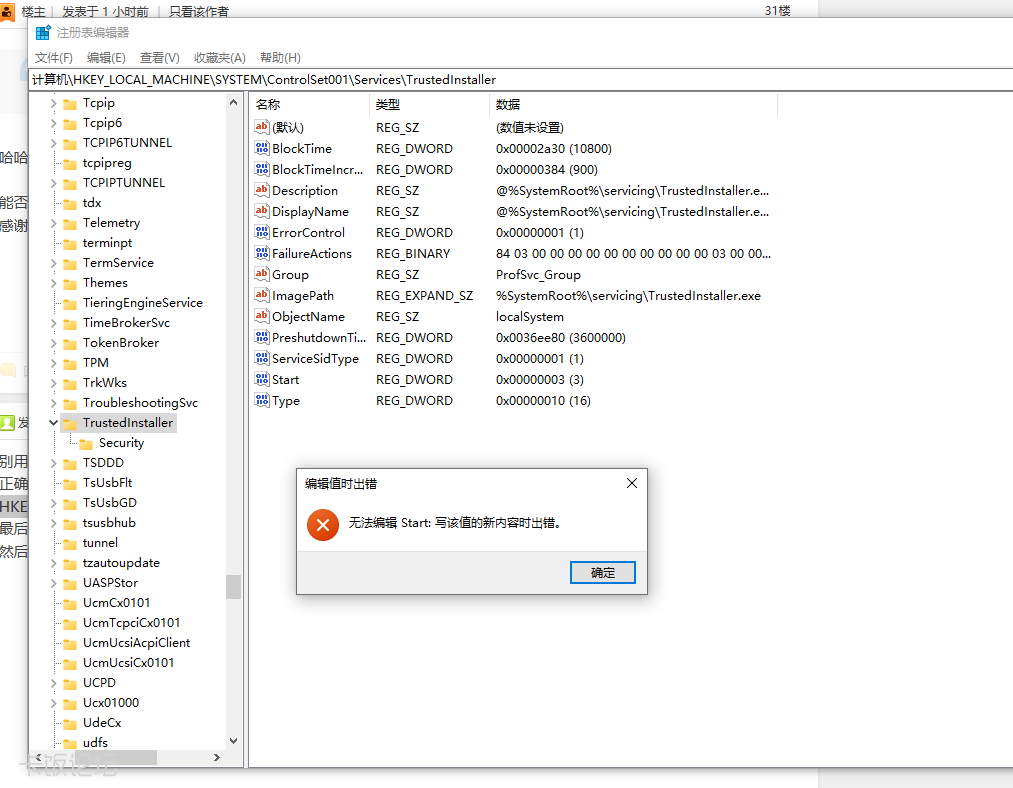Open the 收藏夹(A) menu
The height and width of the screenshot is (788, 1013).
(x=220, y=57)
